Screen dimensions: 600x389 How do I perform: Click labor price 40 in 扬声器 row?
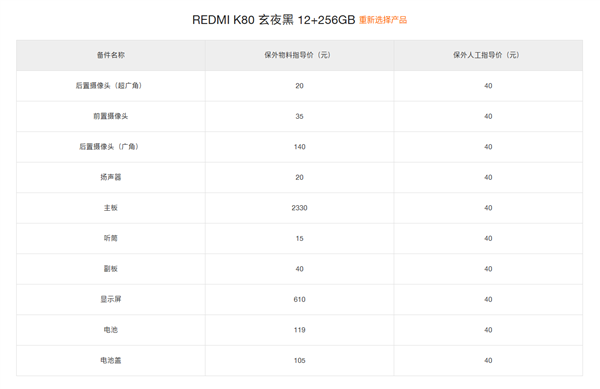(488, 177)
